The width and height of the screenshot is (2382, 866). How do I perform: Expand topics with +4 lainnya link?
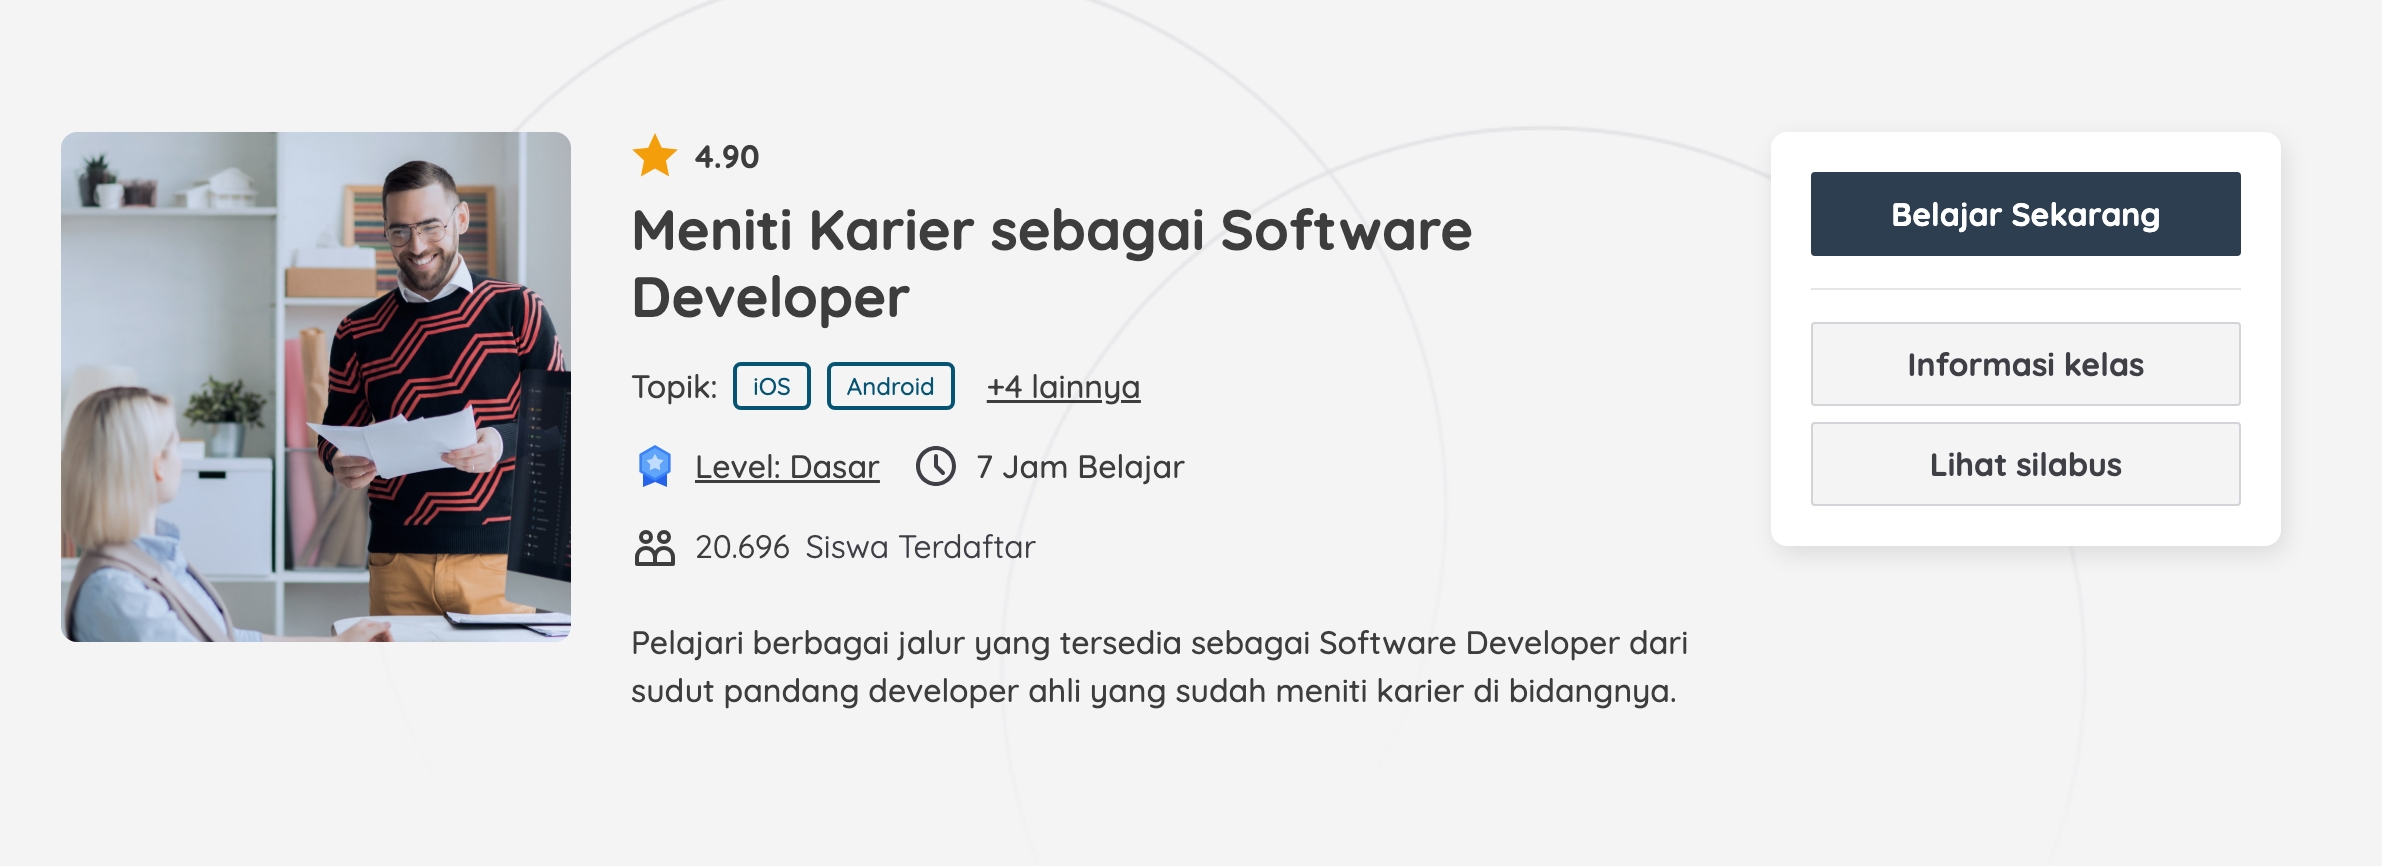pyautogui.click(x=1063, y=386)
